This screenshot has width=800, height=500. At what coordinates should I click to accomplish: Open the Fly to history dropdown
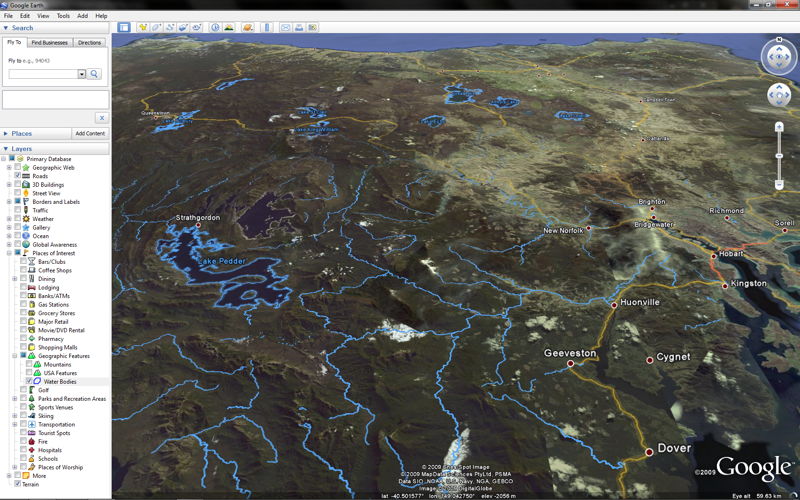click(82, 74)
